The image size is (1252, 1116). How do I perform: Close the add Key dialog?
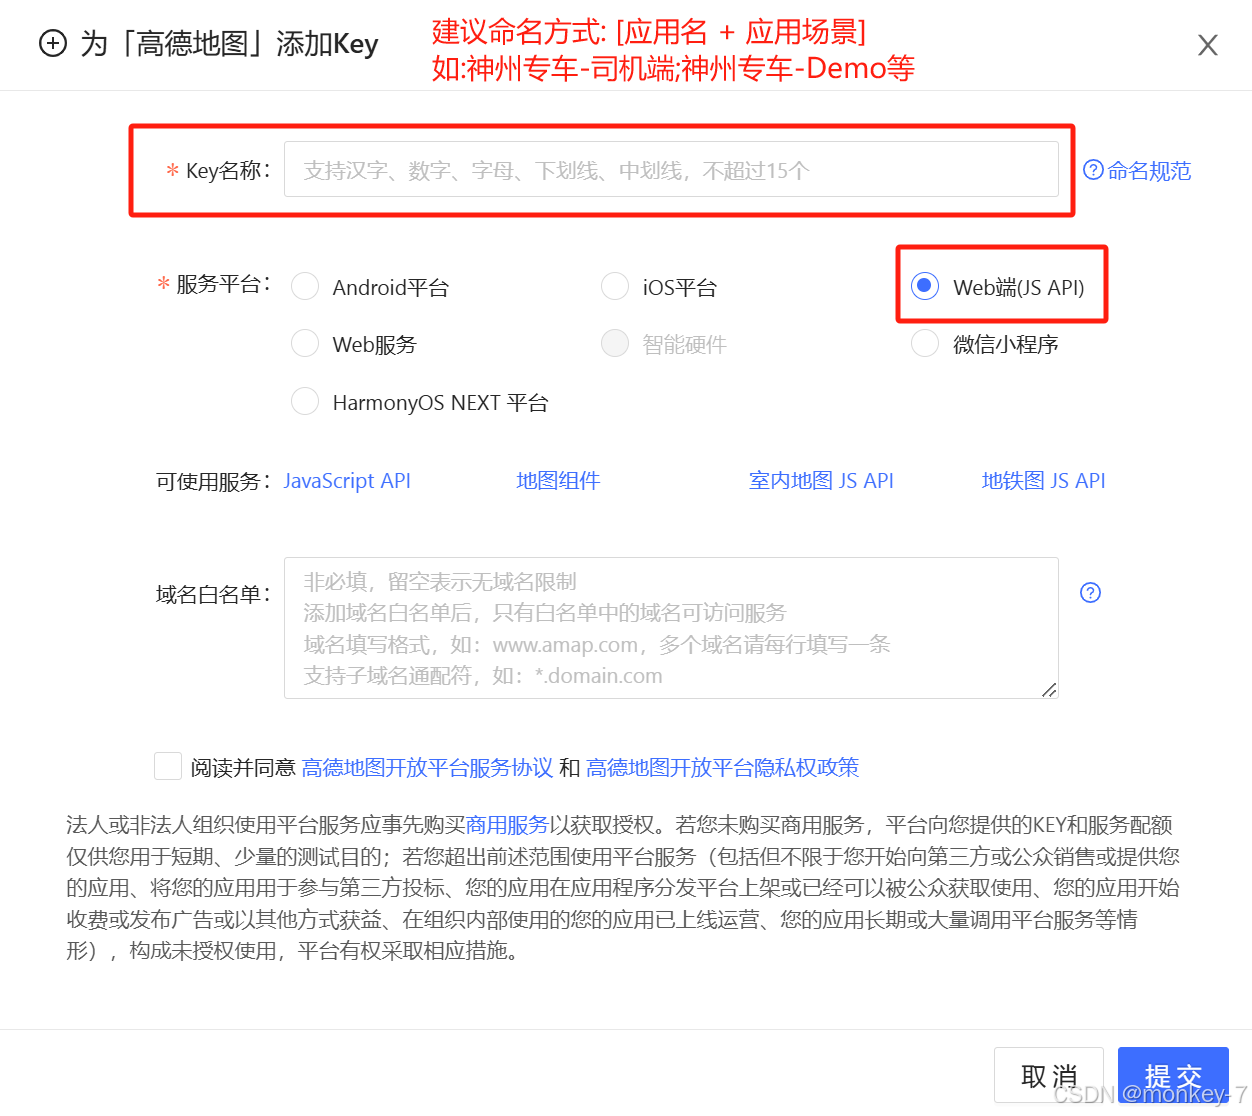[x=1208, y=45]
